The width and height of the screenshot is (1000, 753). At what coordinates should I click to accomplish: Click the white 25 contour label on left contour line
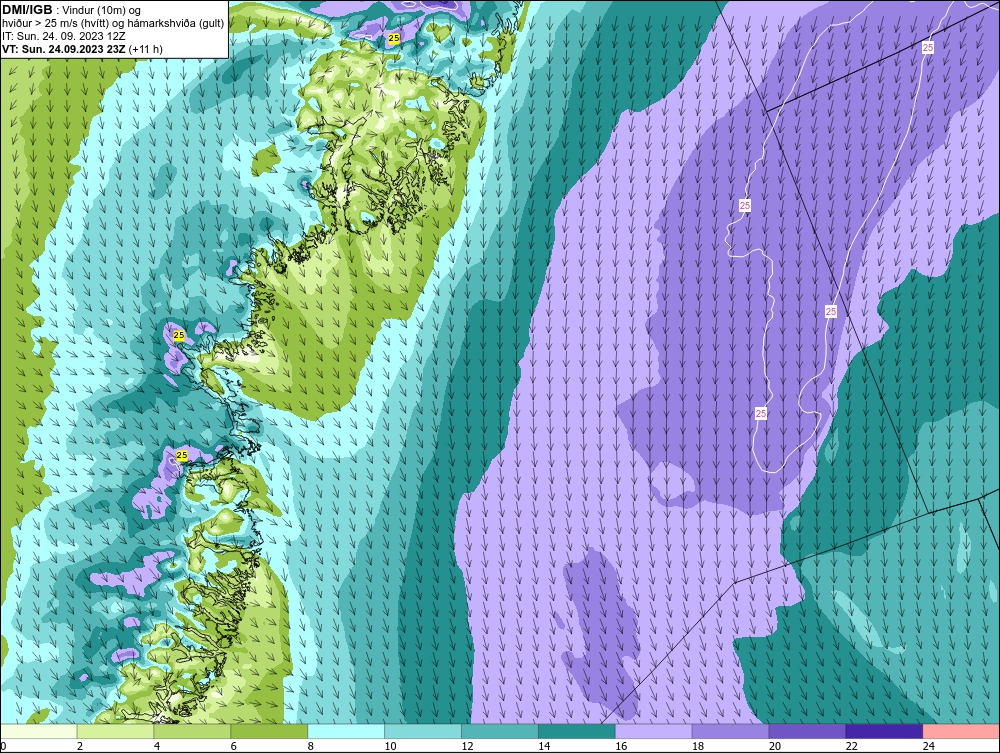pyautogui.click(x=745, y=205)
